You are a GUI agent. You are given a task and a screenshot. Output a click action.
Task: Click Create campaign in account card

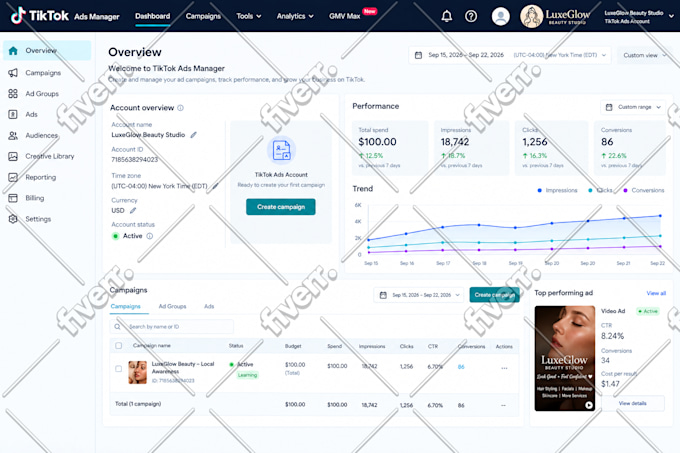[281, 207]
